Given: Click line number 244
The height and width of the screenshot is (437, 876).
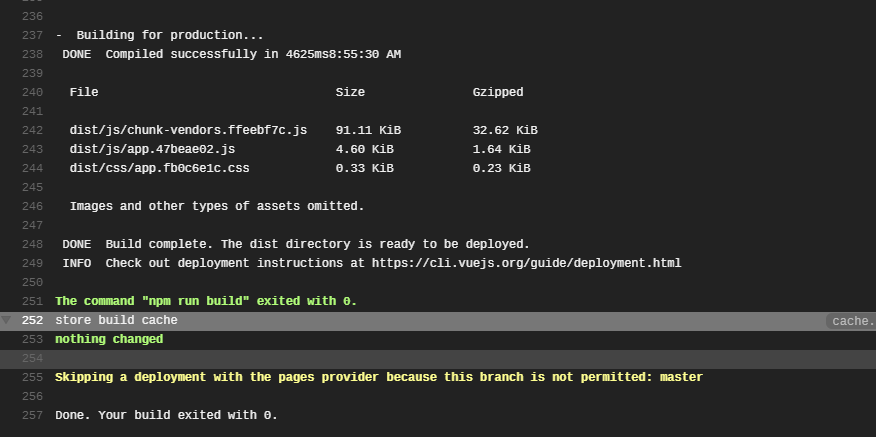Looking at the screenshot, I should click(32, 168).
